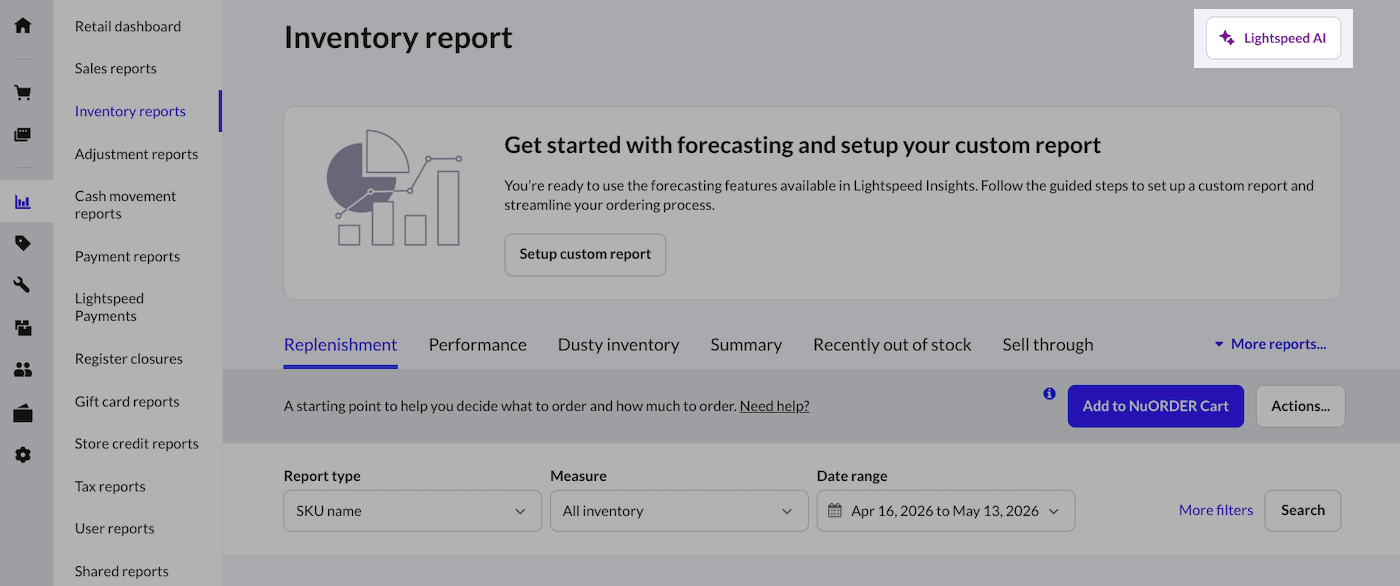The height and width of the screenshot is (586, 1400).
Task: Open the Report type SKU name dropdown
Action: [412, 511]
